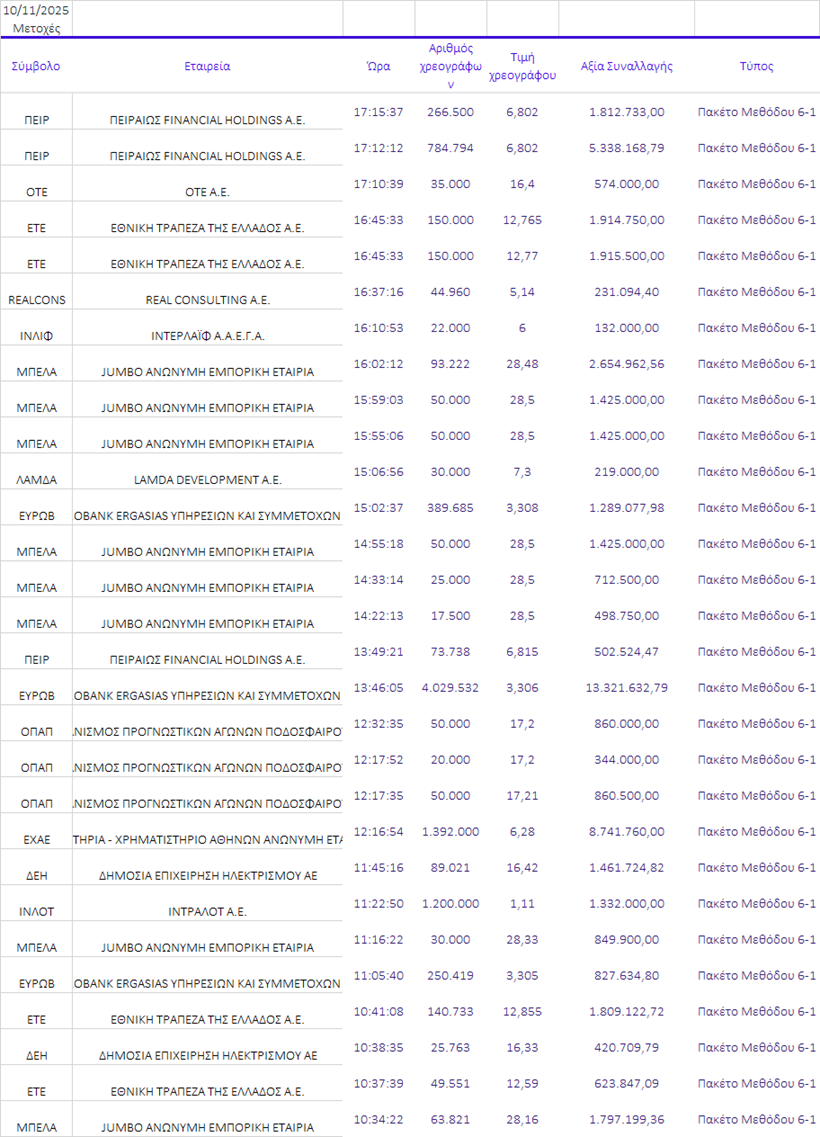Click the Αριθμός χρεογράφων column header

[x=450, y=66]
